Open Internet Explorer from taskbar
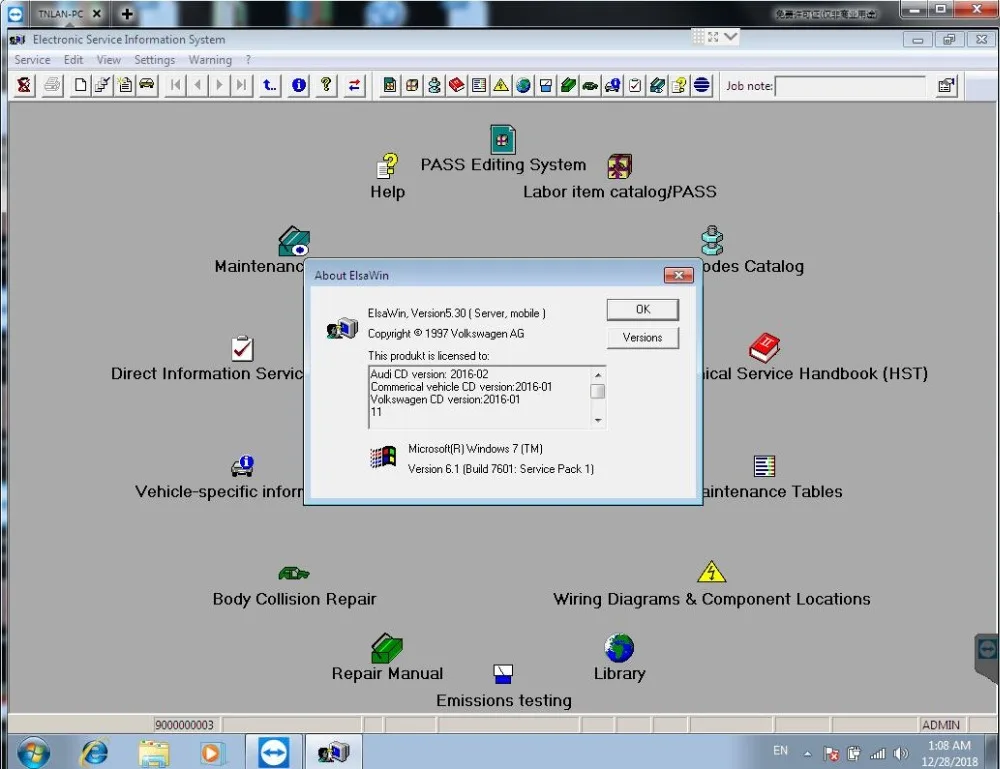This screenshot has width=1000, height=769. (94, 753)
